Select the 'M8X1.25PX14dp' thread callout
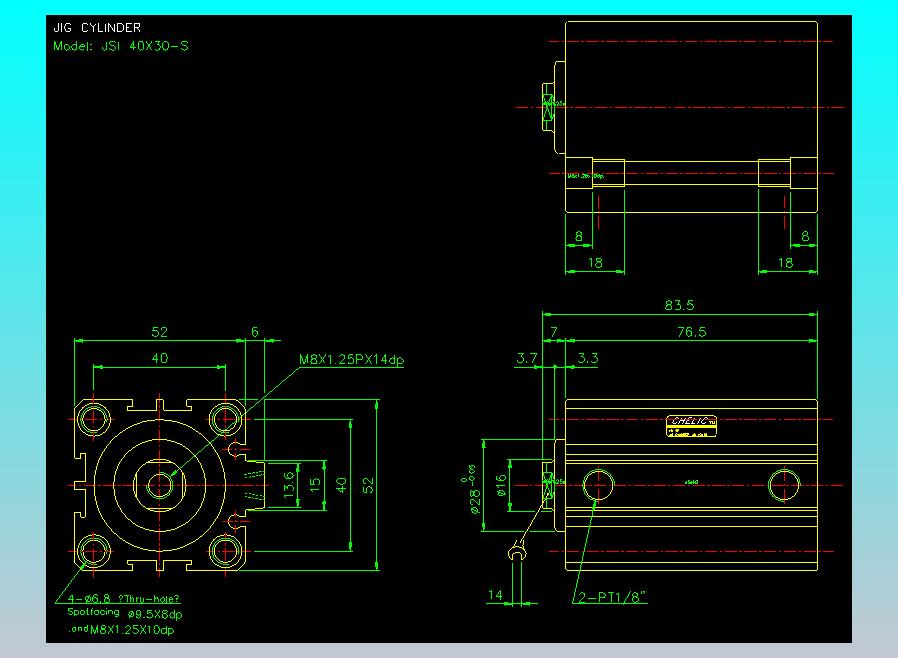898x658 pixels. pos(352,360)
